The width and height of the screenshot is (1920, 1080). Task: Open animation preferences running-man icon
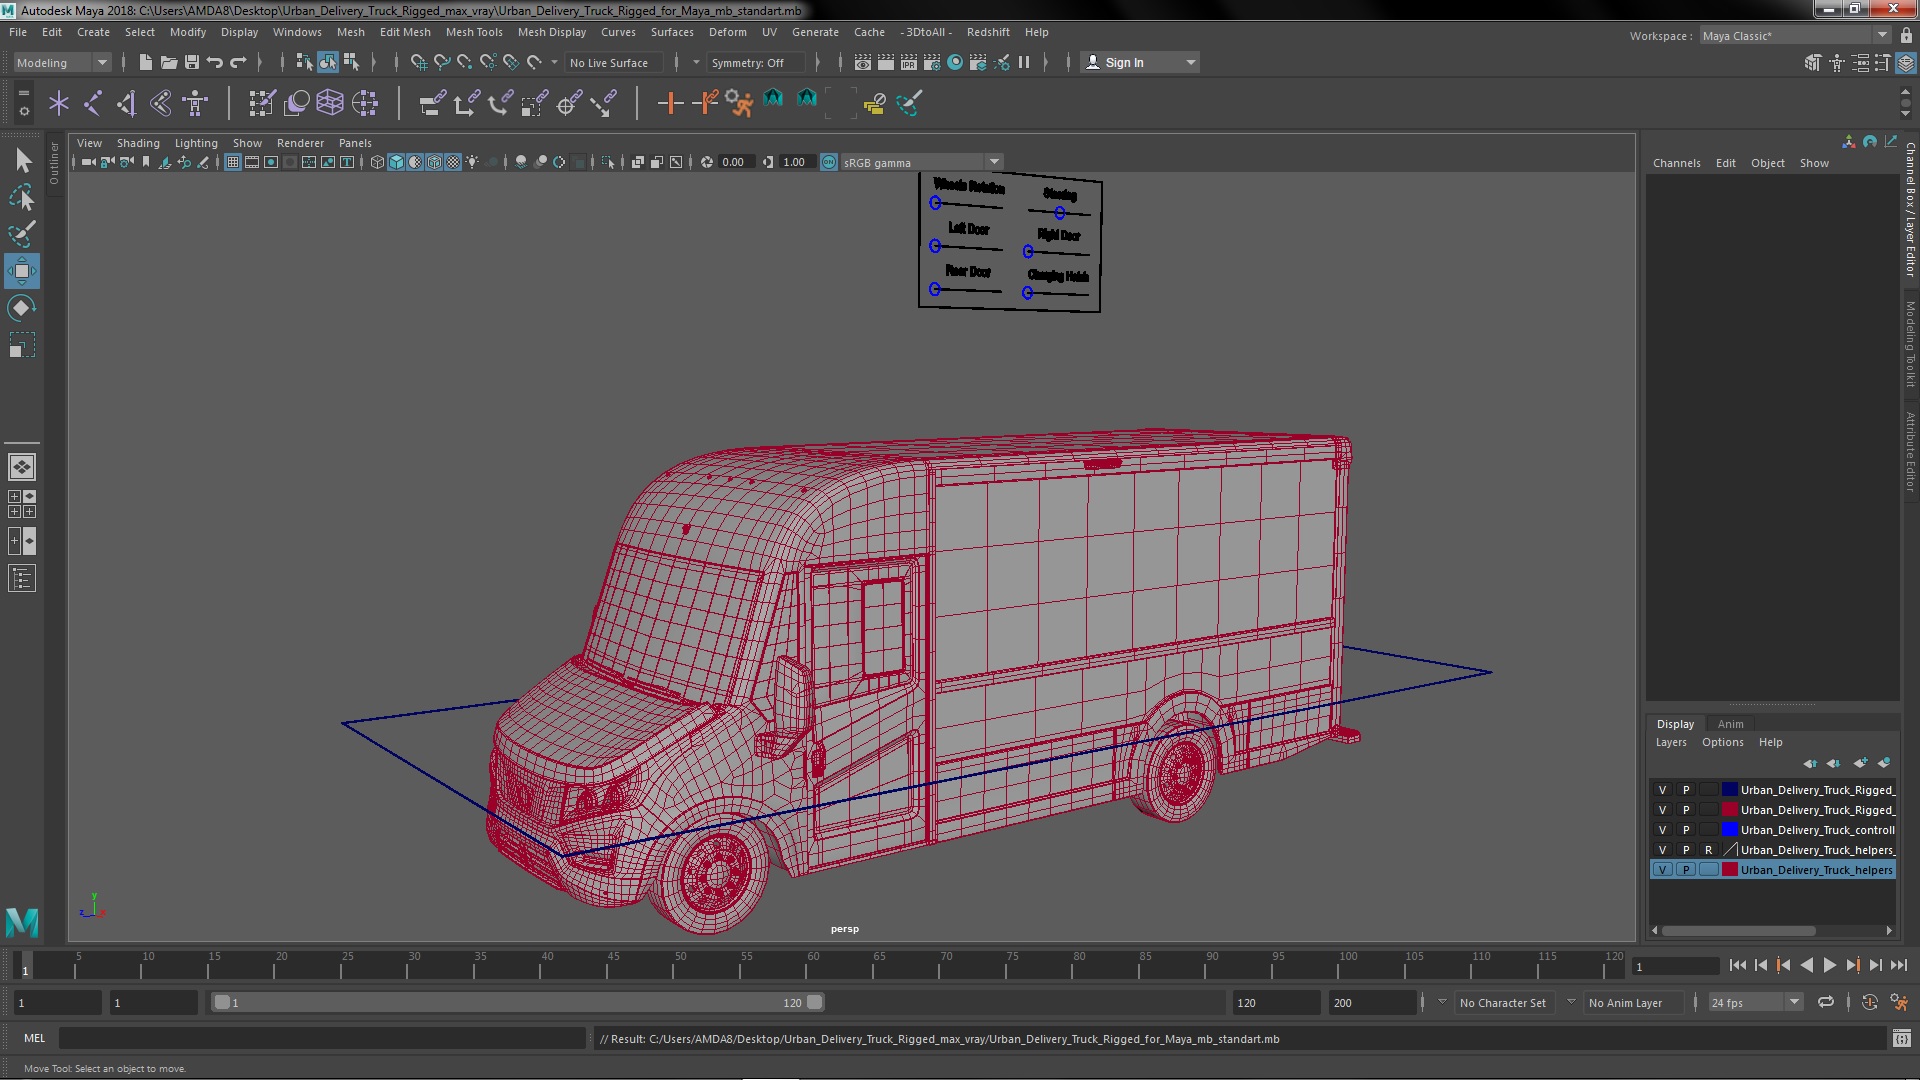pos(1899,1002)
